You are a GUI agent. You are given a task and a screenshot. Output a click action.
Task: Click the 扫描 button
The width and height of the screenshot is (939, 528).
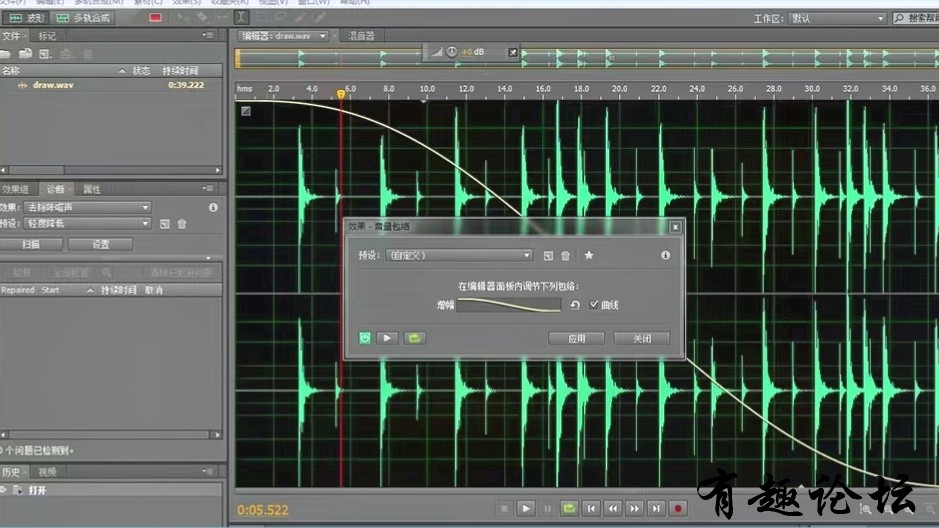[x=31, y=244]
